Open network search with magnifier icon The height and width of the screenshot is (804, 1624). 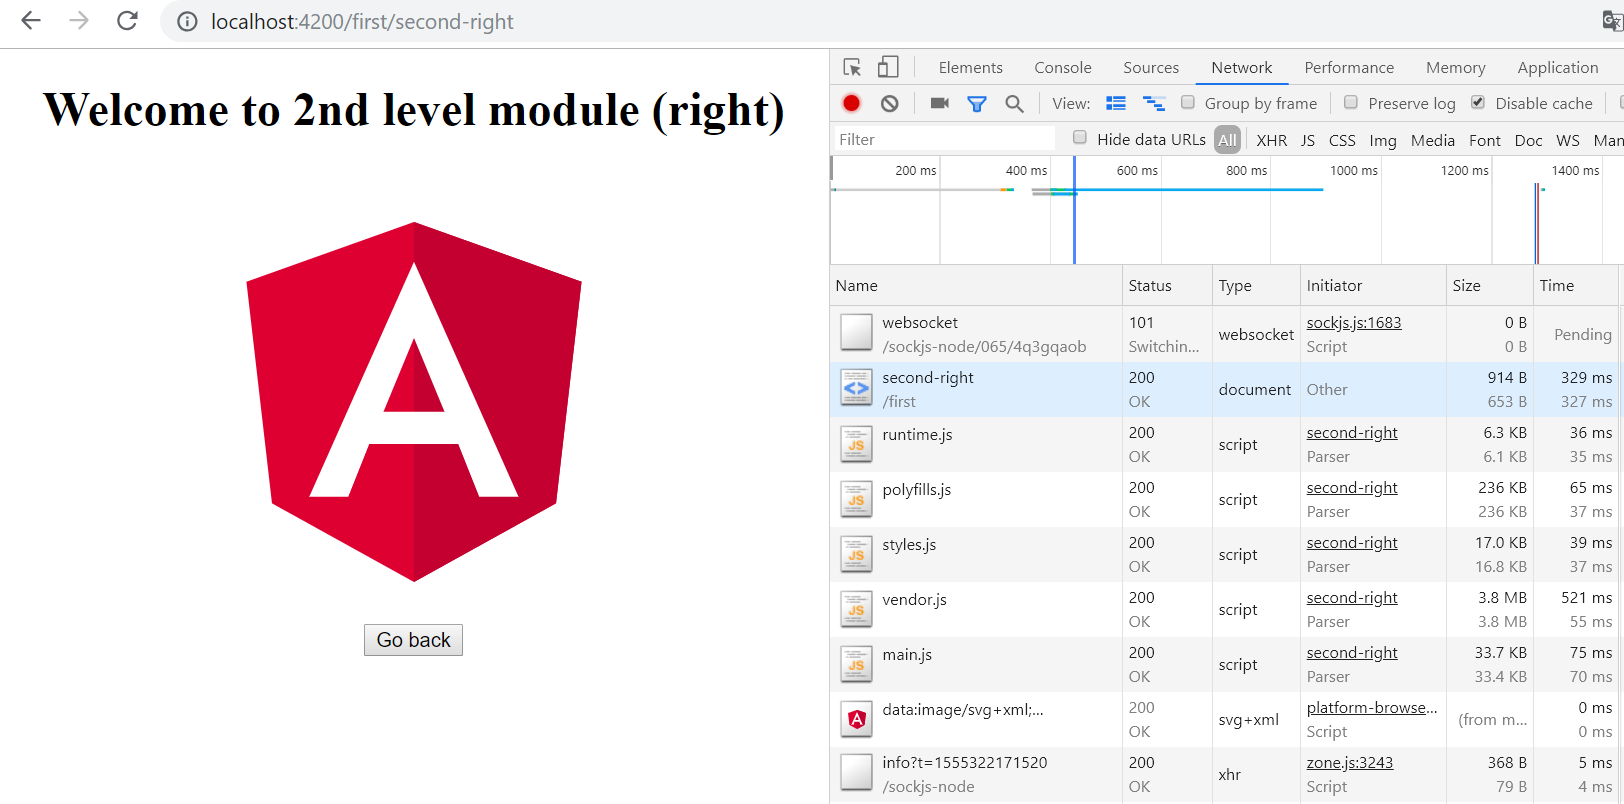pos(1014,103)
